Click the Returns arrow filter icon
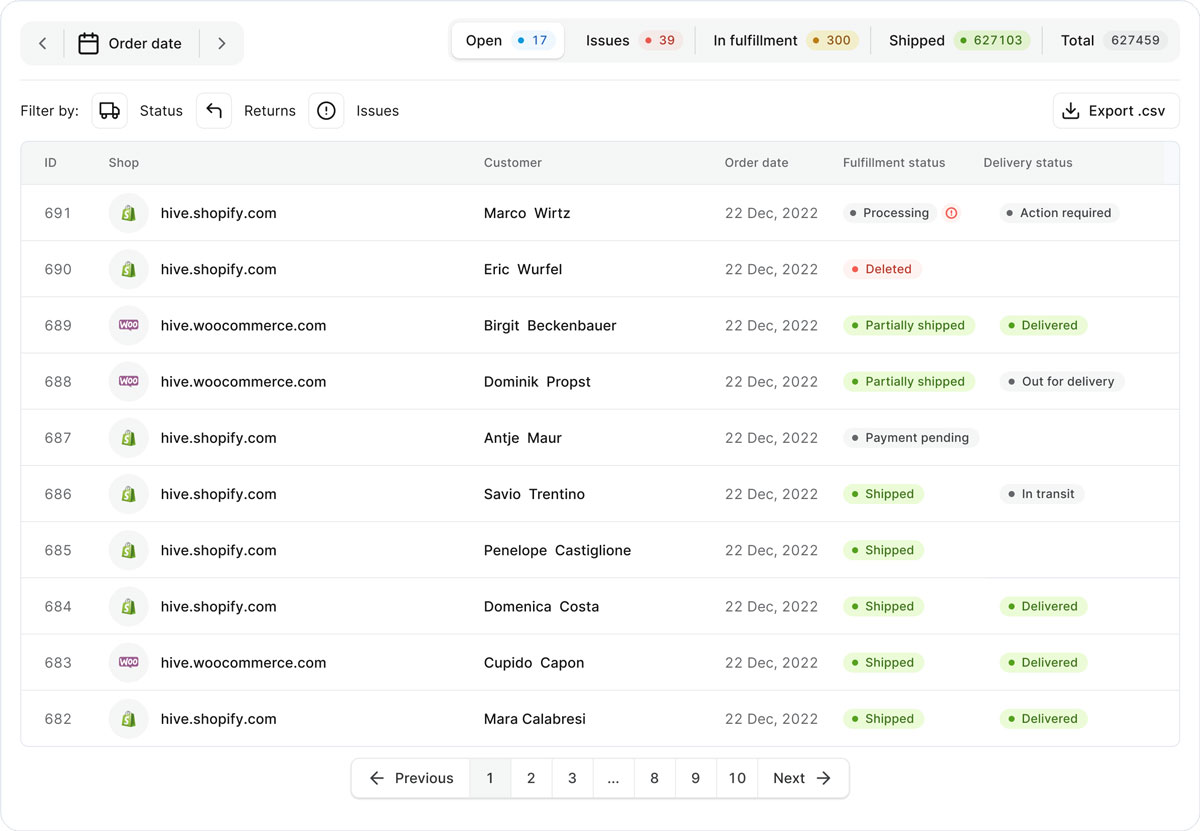This screenshot has width=1200, height=831. (214, 111)
